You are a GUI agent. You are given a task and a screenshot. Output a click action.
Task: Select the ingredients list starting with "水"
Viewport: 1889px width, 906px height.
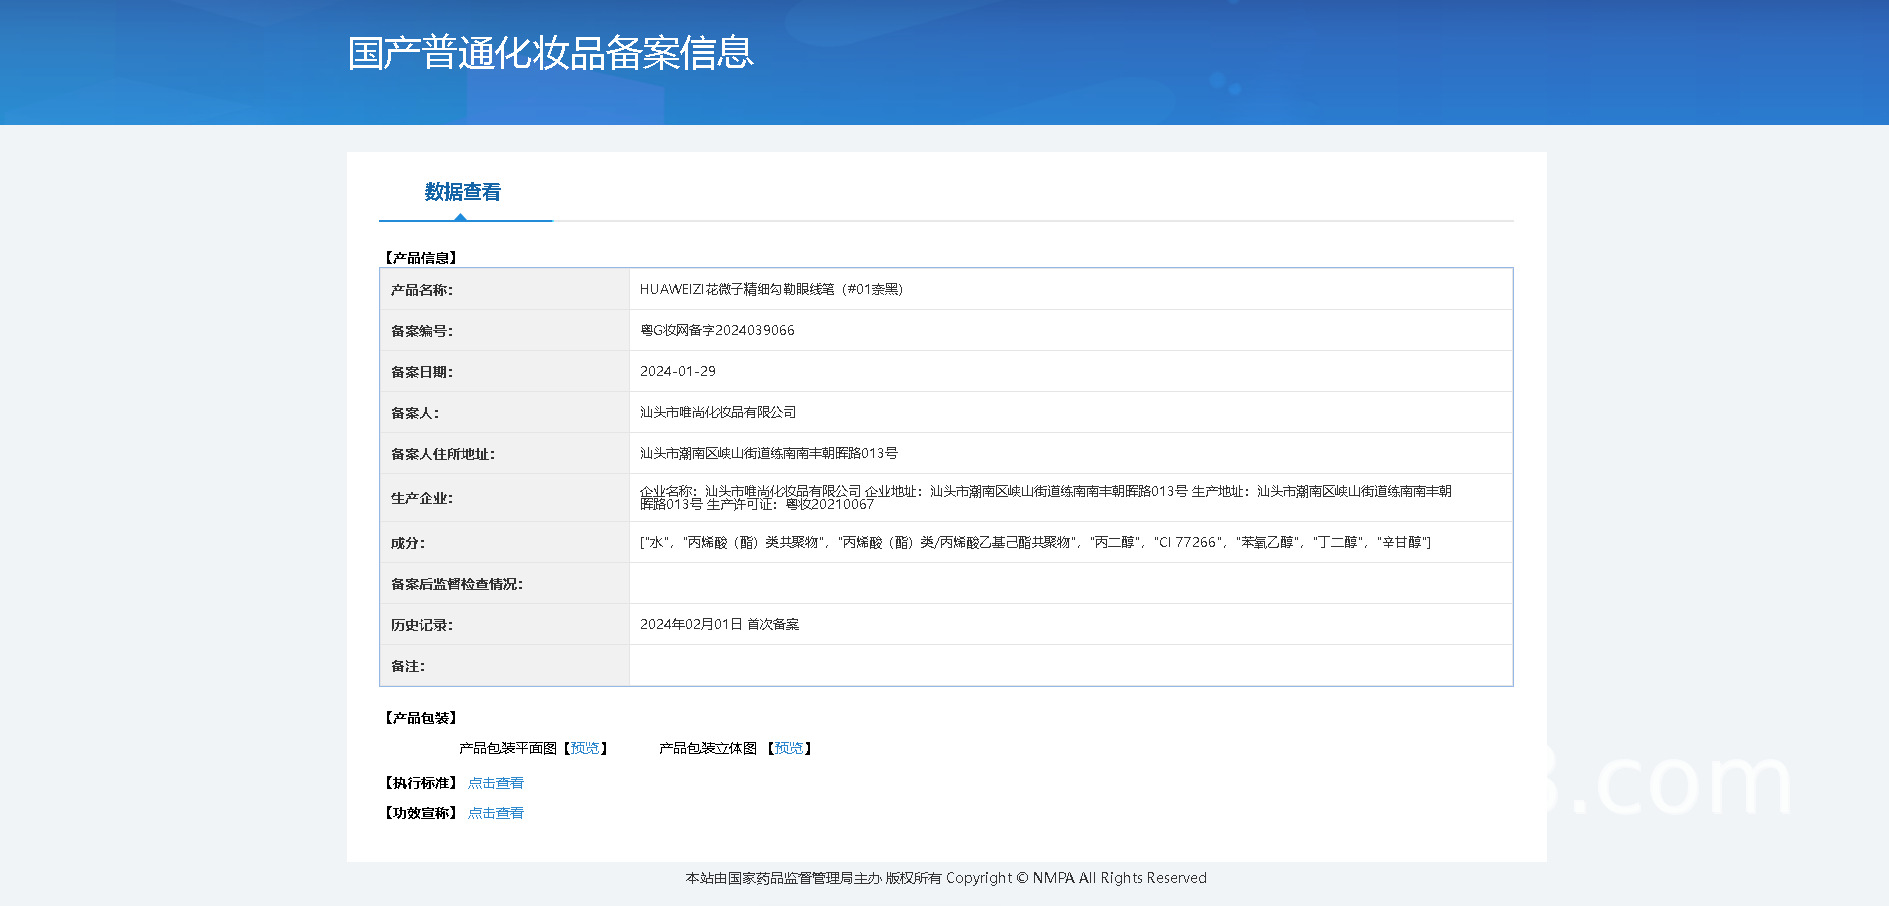(x=1035, y=542)
